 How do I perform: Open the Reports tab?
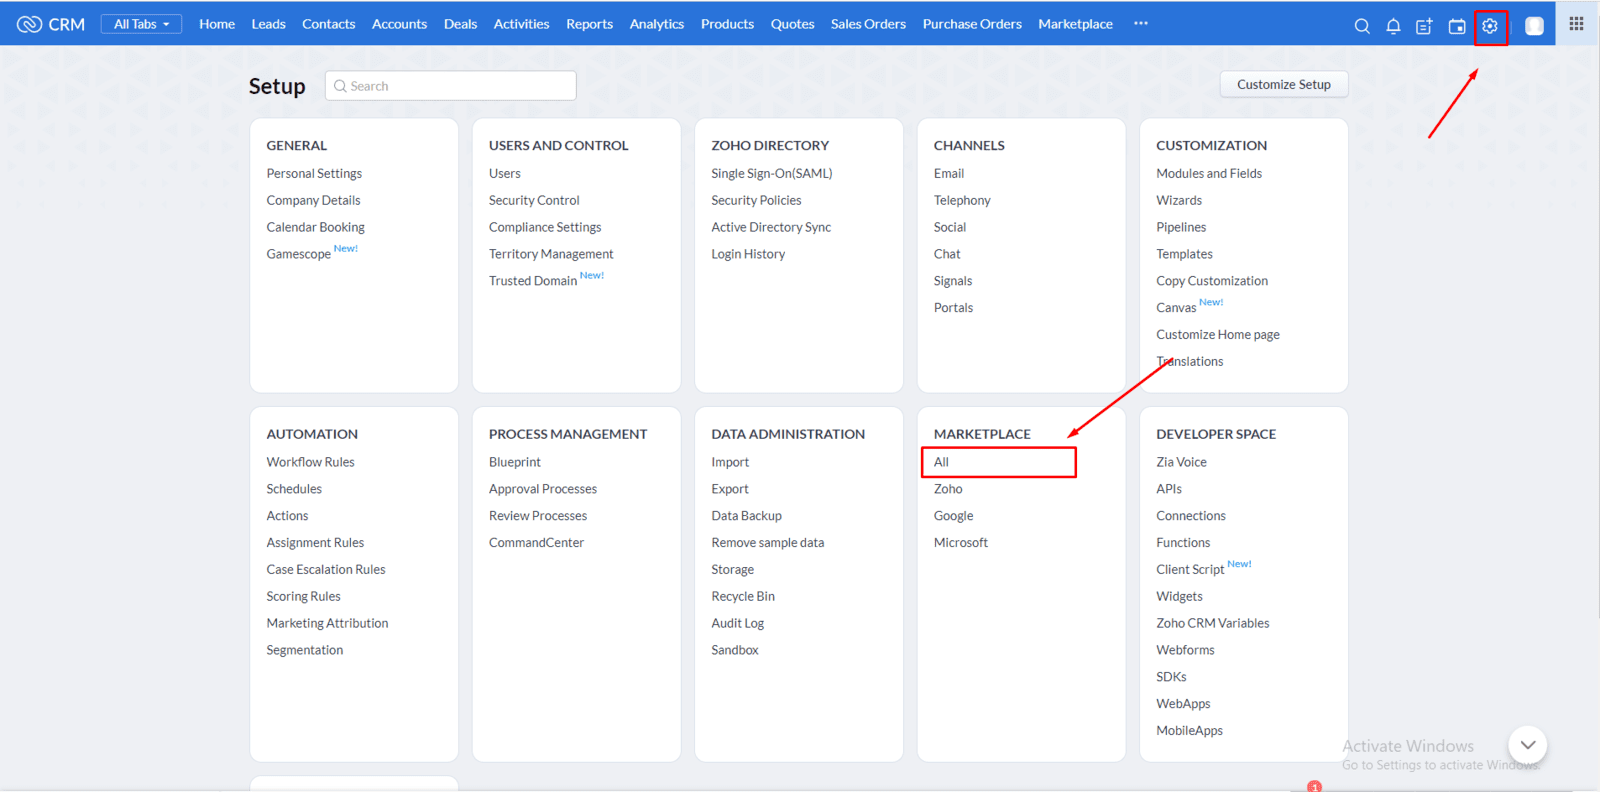tap(589, 24)
